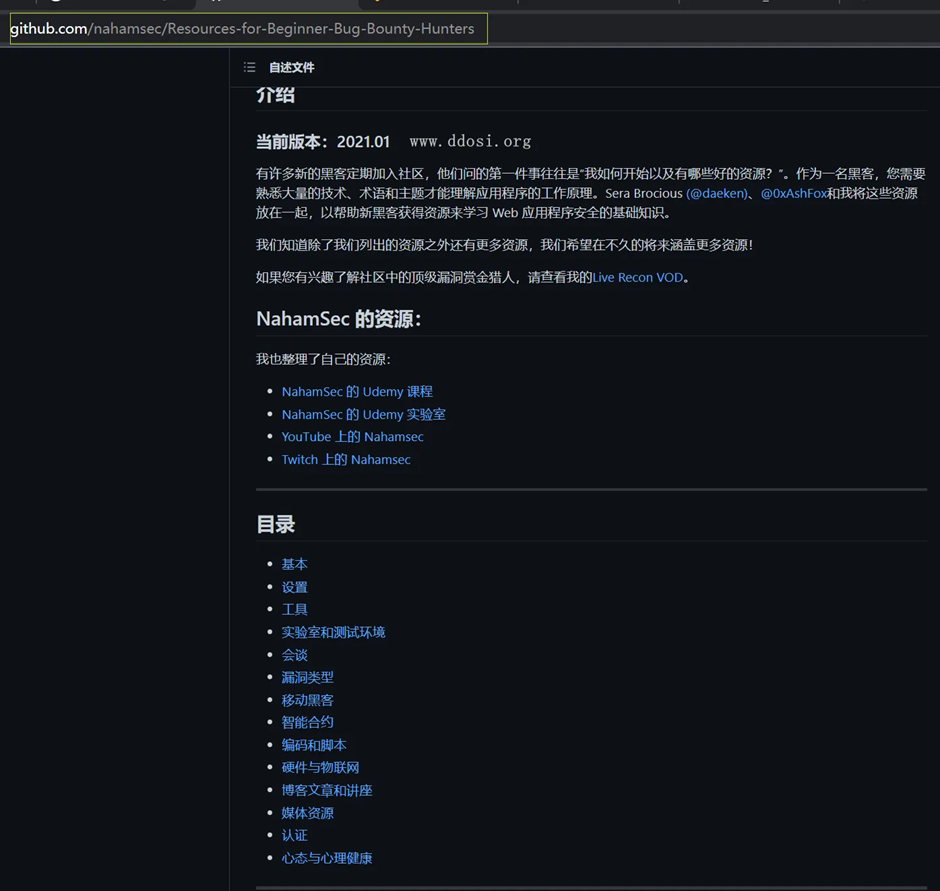
Task: Open 认证 contents link
Action: tap(294, 835)
